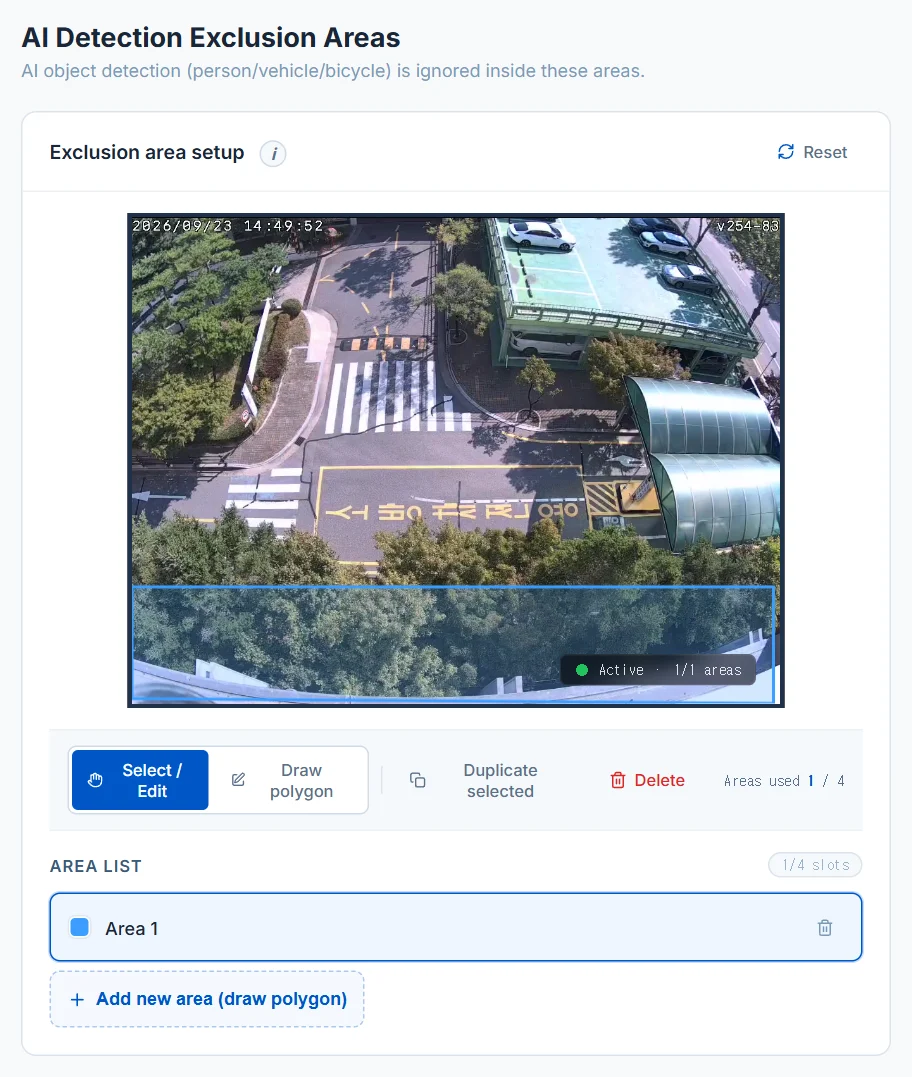Delete the selected exclusion area

pos(648,780)
